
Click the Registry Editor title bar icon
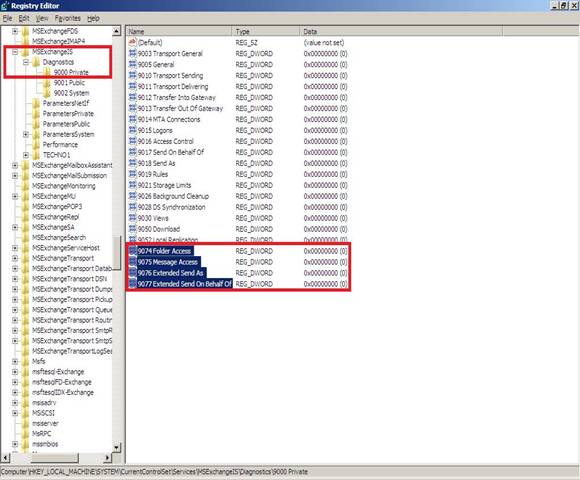pos(5,6)
